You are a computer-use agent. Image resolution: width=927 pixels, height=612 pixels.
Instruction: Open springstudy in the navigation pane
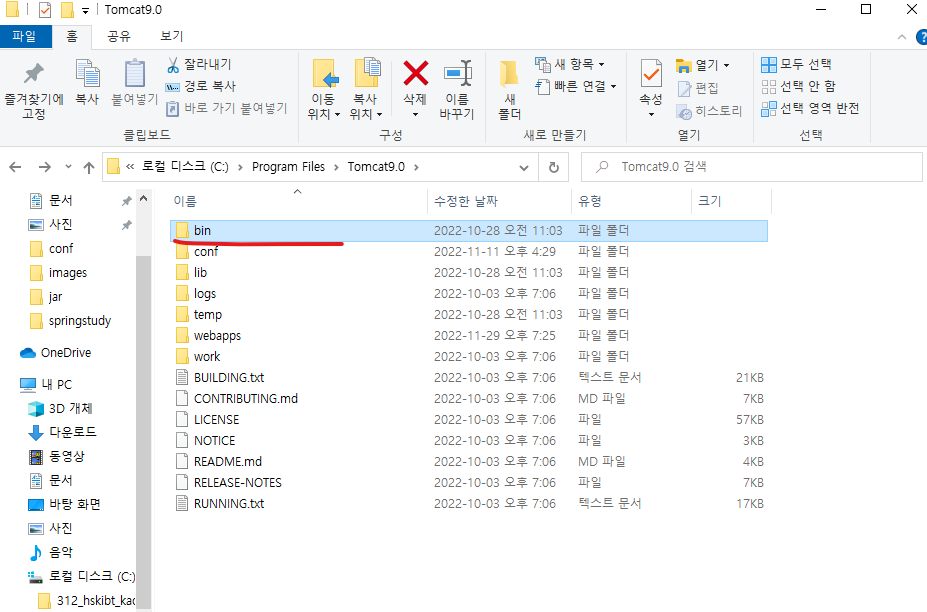click(x=70, y=321)
